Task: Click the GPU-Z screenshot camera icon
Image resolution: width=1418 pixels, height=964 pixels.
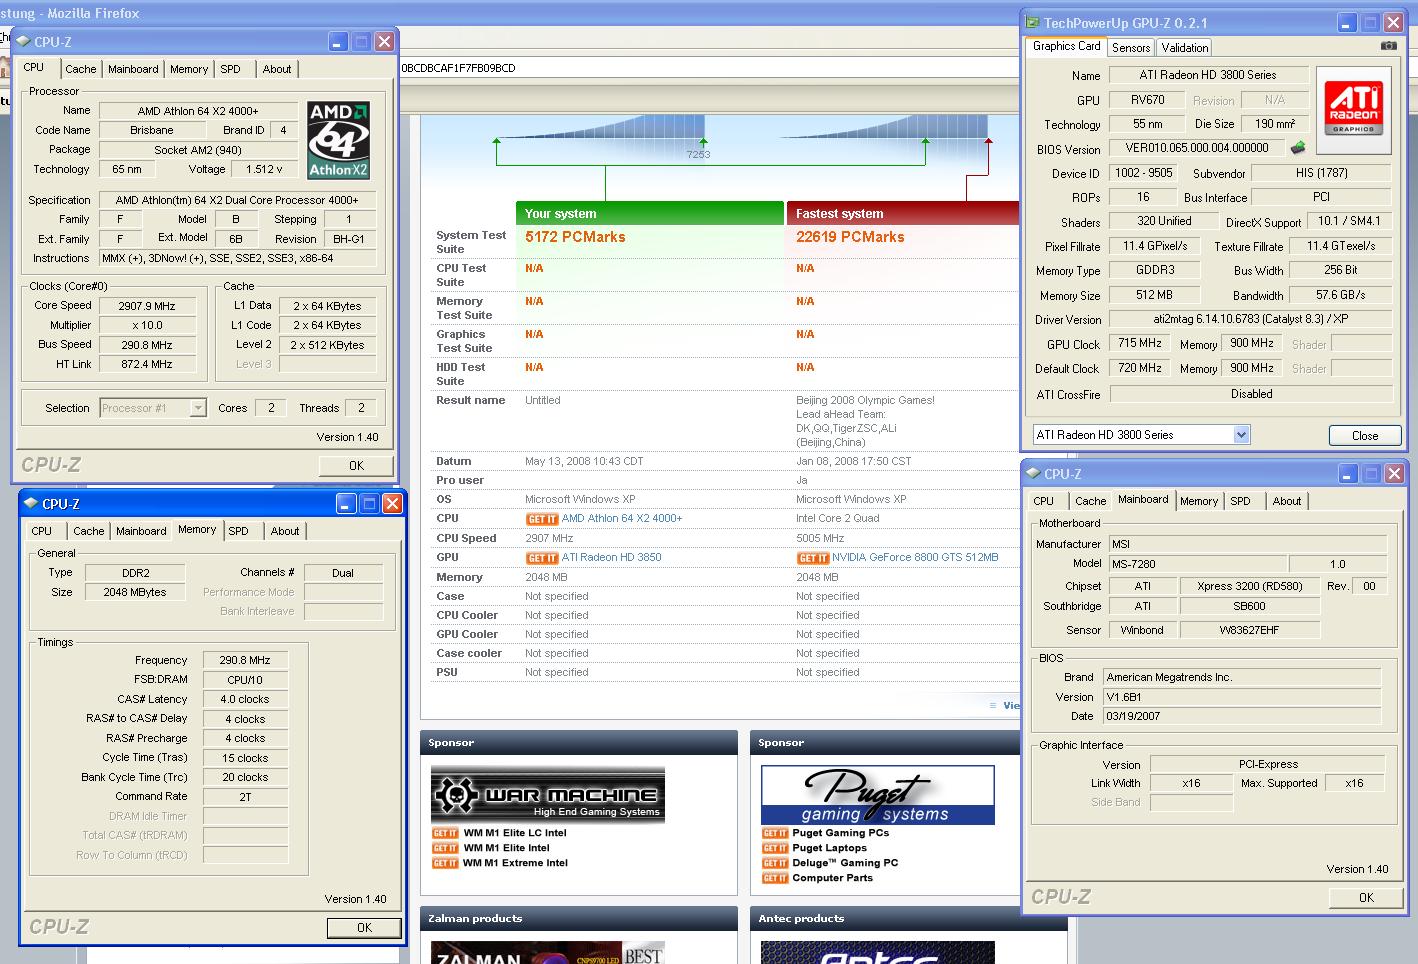Action: (x=1388, y=46)
